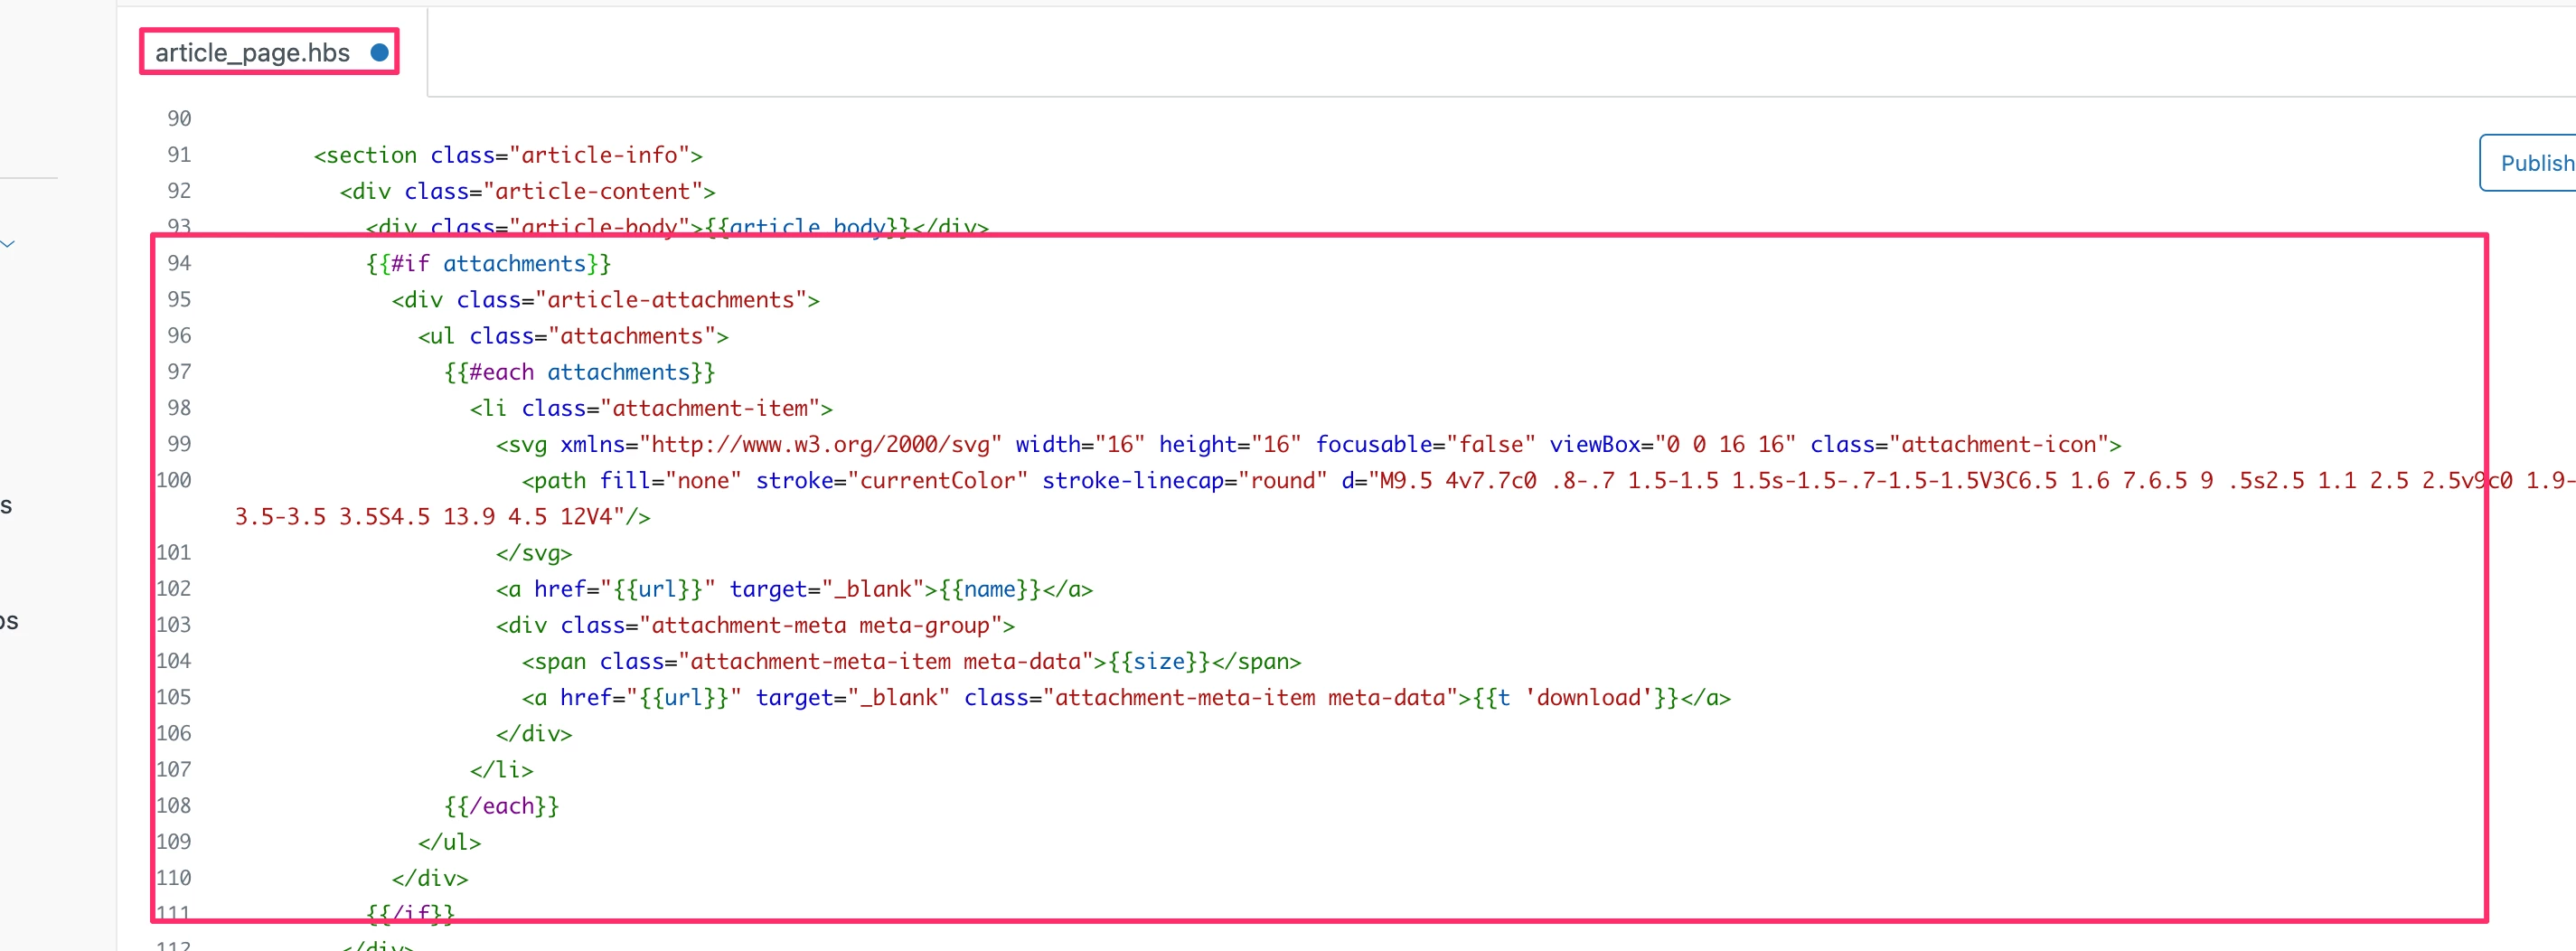This screenshot has height=951, width=2576.
Task: Click the span {{size}} code line
Action: click(911, 661)
